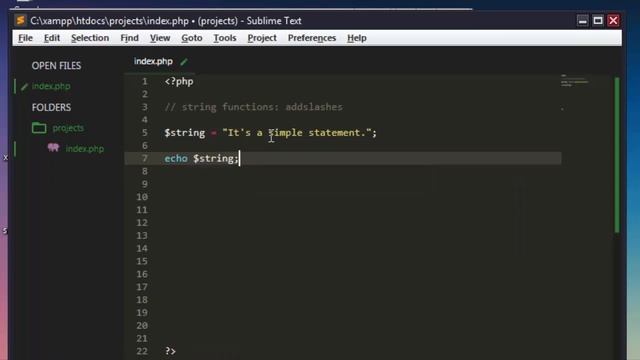Viewport: 640px width, 360px height.
Task: Open the Edit menu
Action: coord(52,38)
